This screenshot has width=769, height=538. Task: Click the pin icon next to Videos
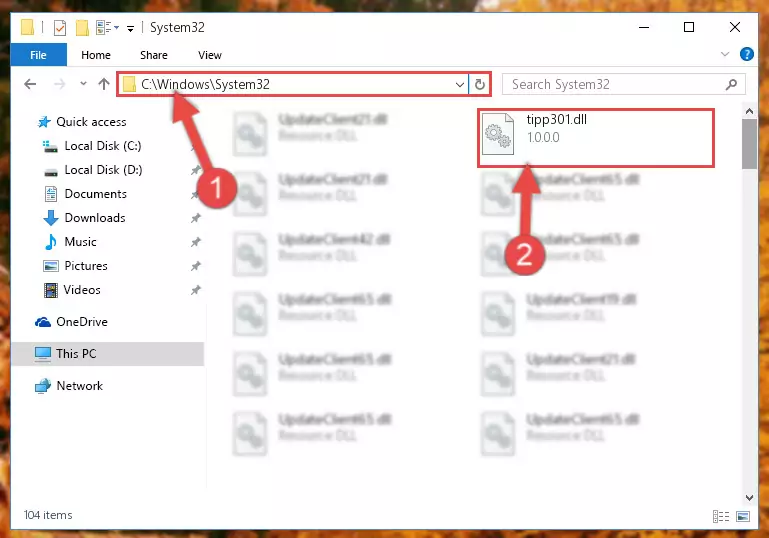pyautogui.click(x=196, y=290)
